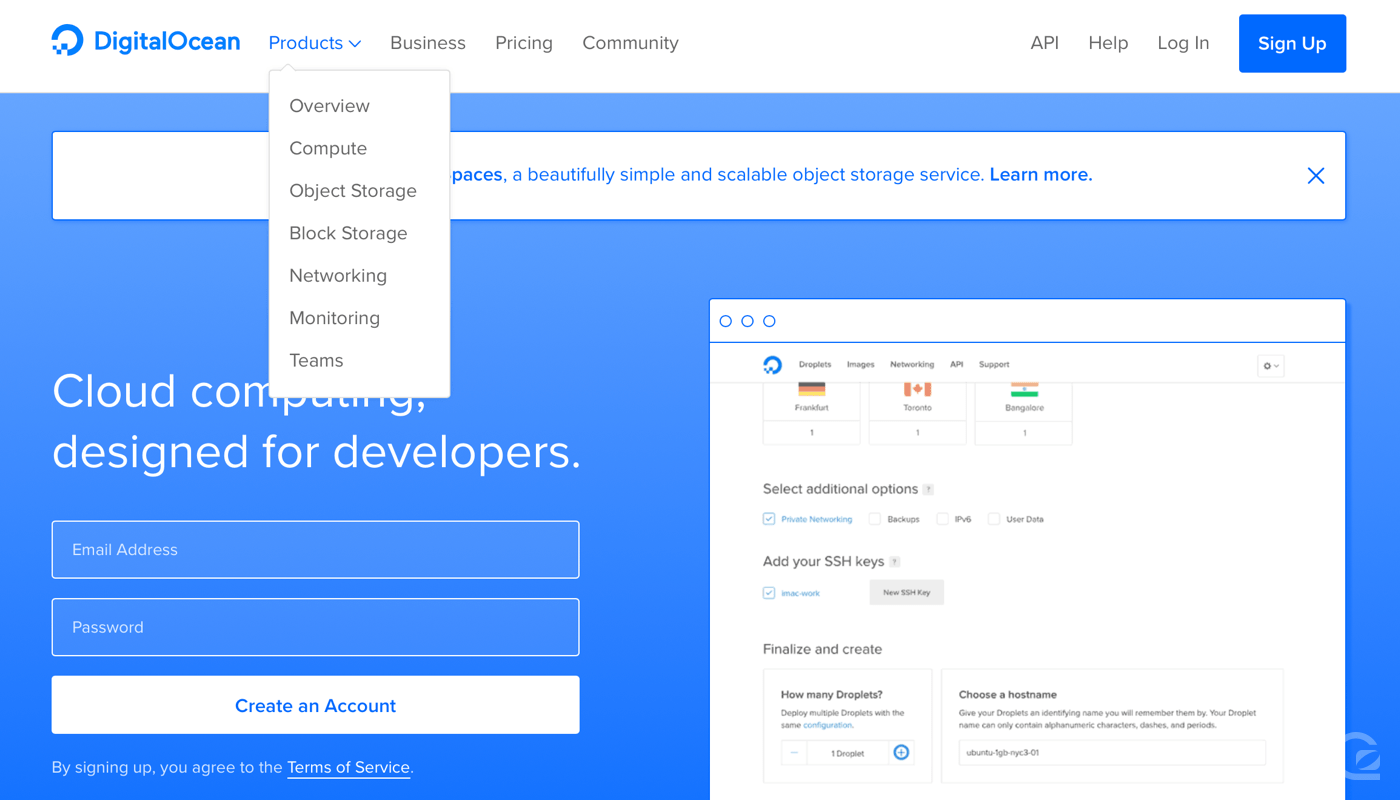Click Images in the demo navigation

coord(861,365)
